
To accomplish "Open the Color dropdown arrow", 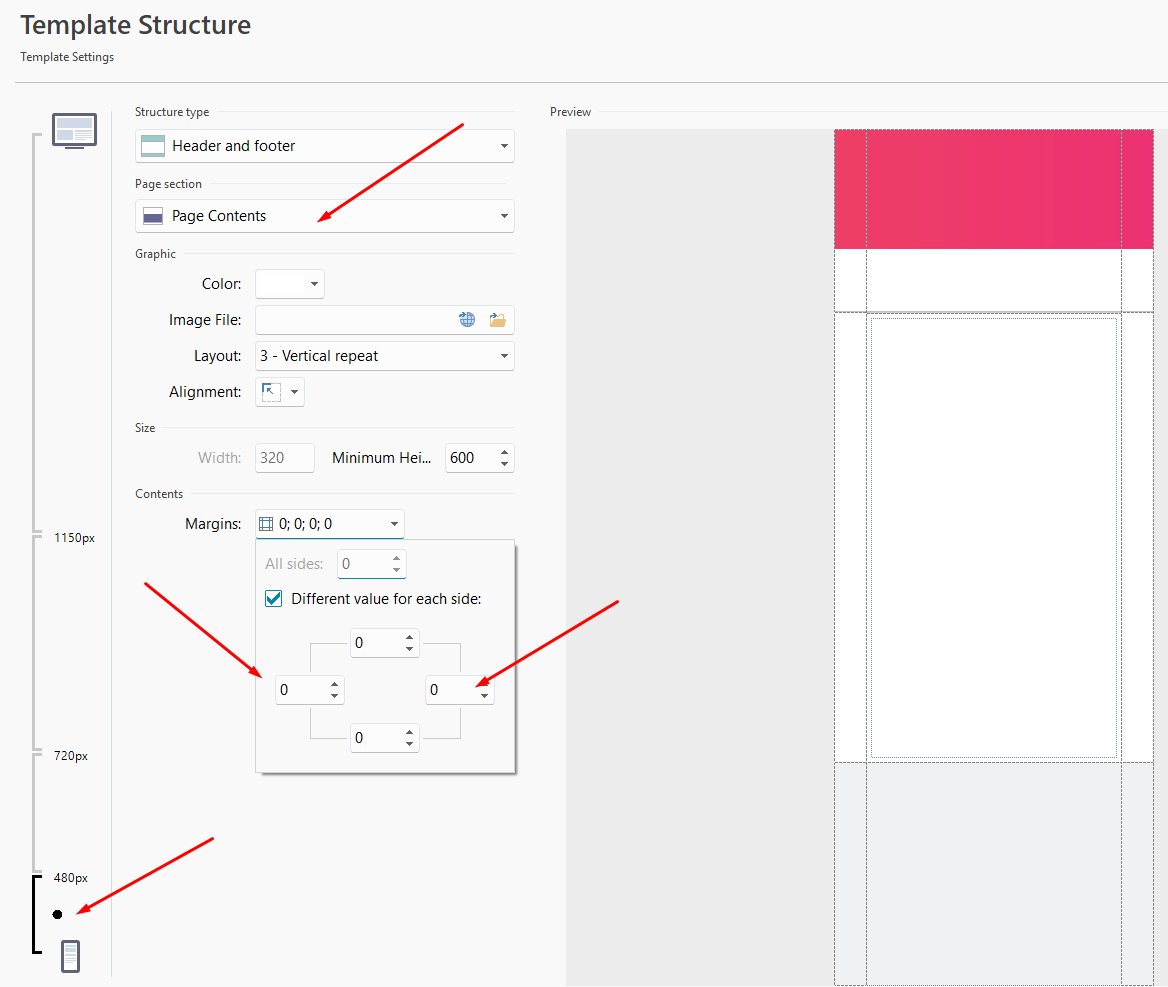I will [314, 284].
